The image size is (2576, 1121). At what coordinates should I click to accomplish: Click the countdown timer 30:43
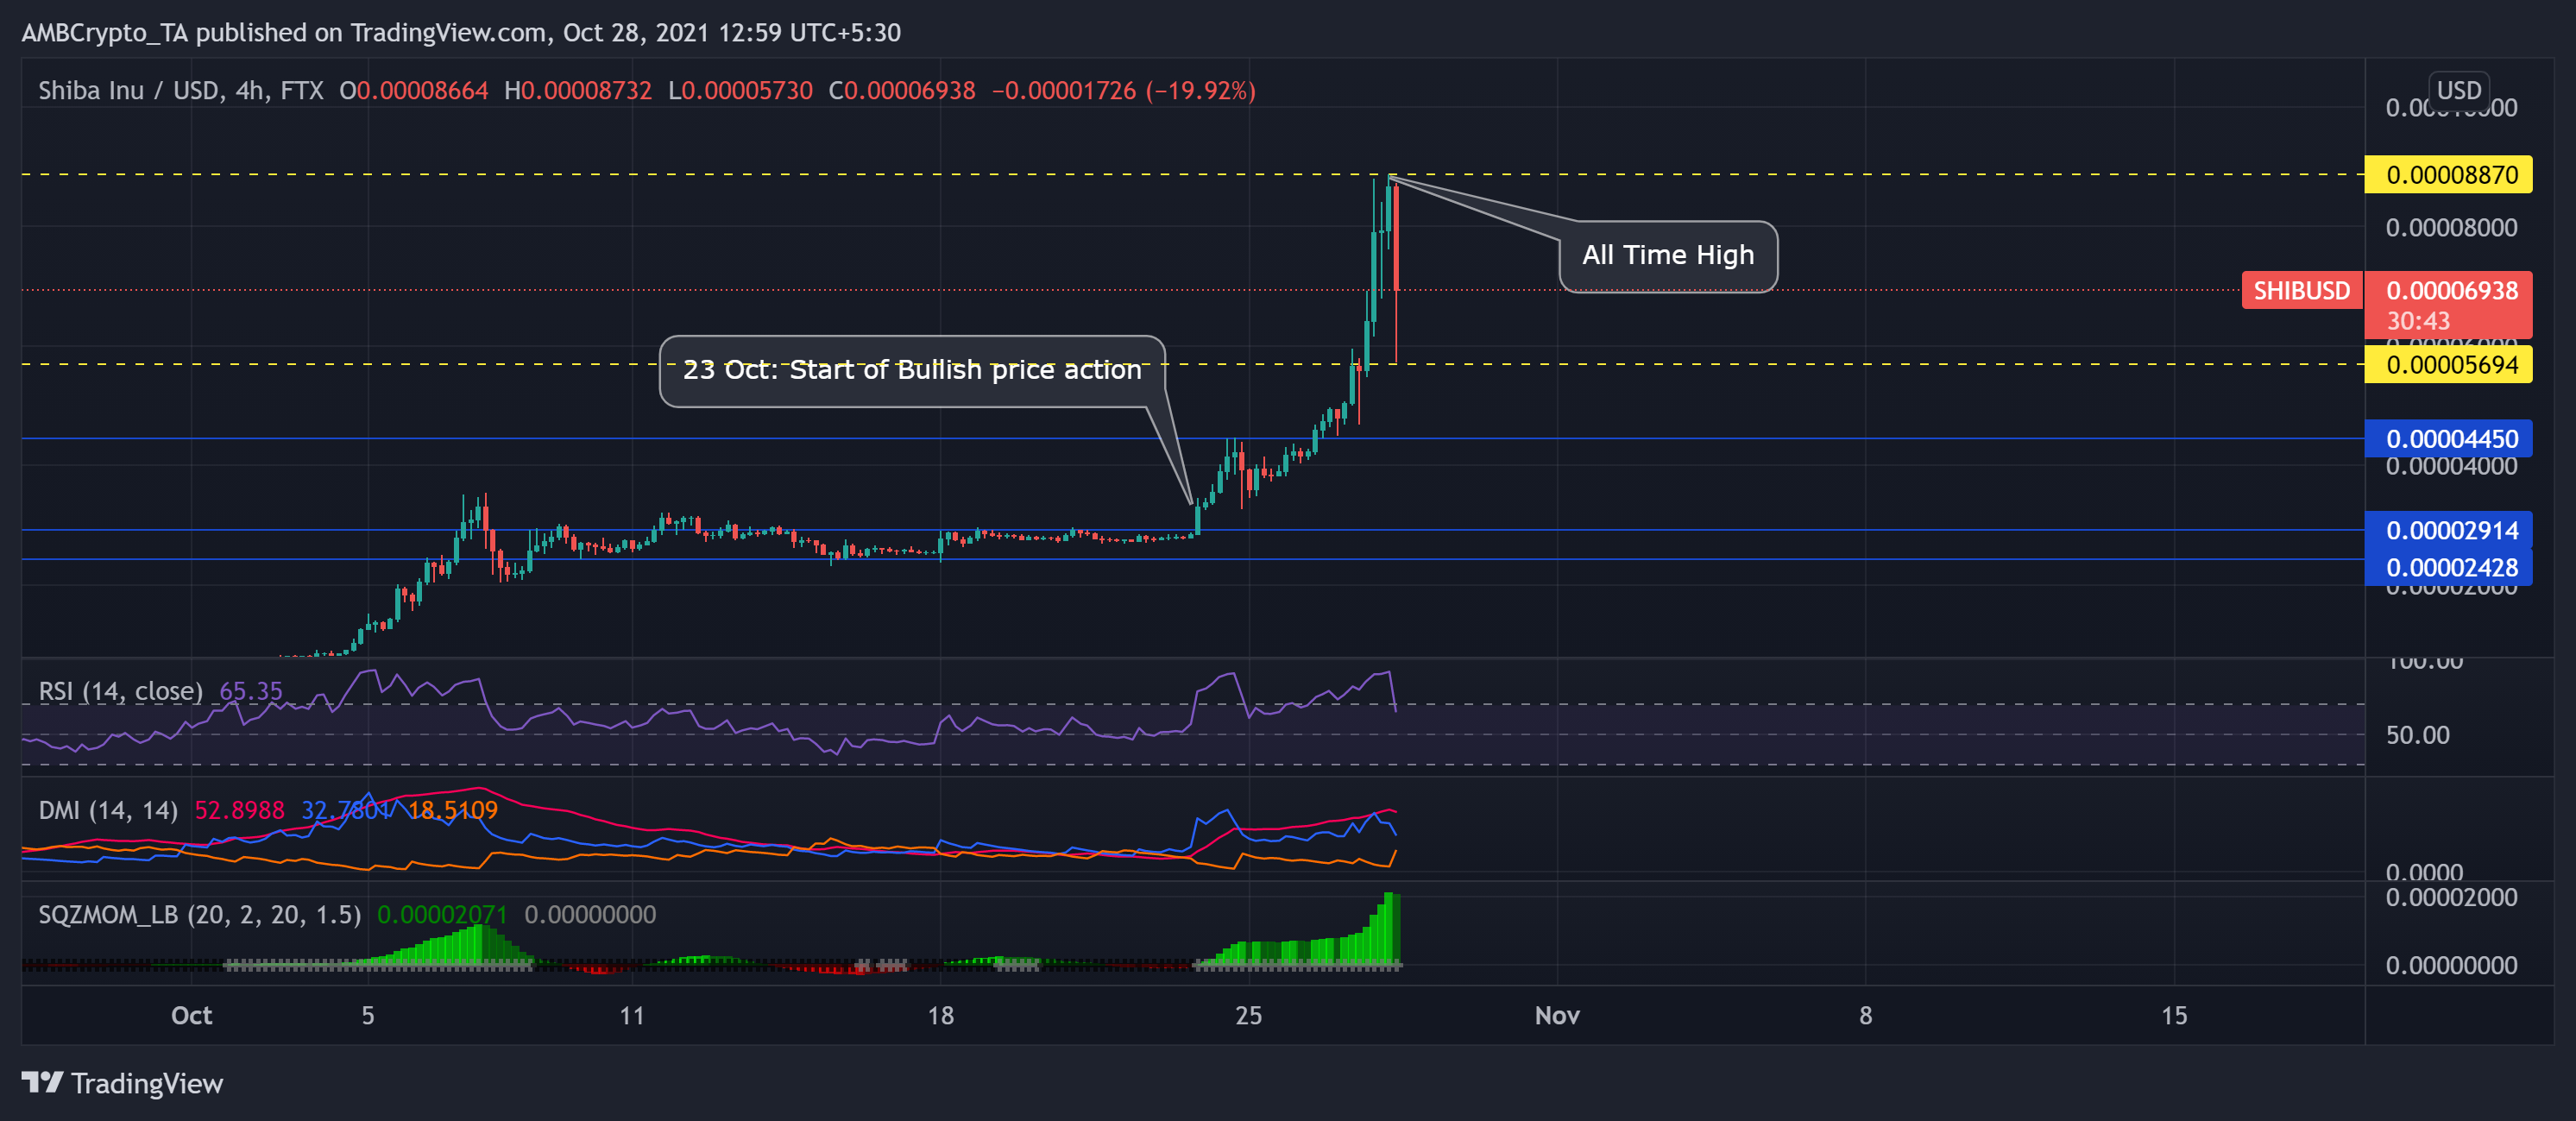(2418, 322)
